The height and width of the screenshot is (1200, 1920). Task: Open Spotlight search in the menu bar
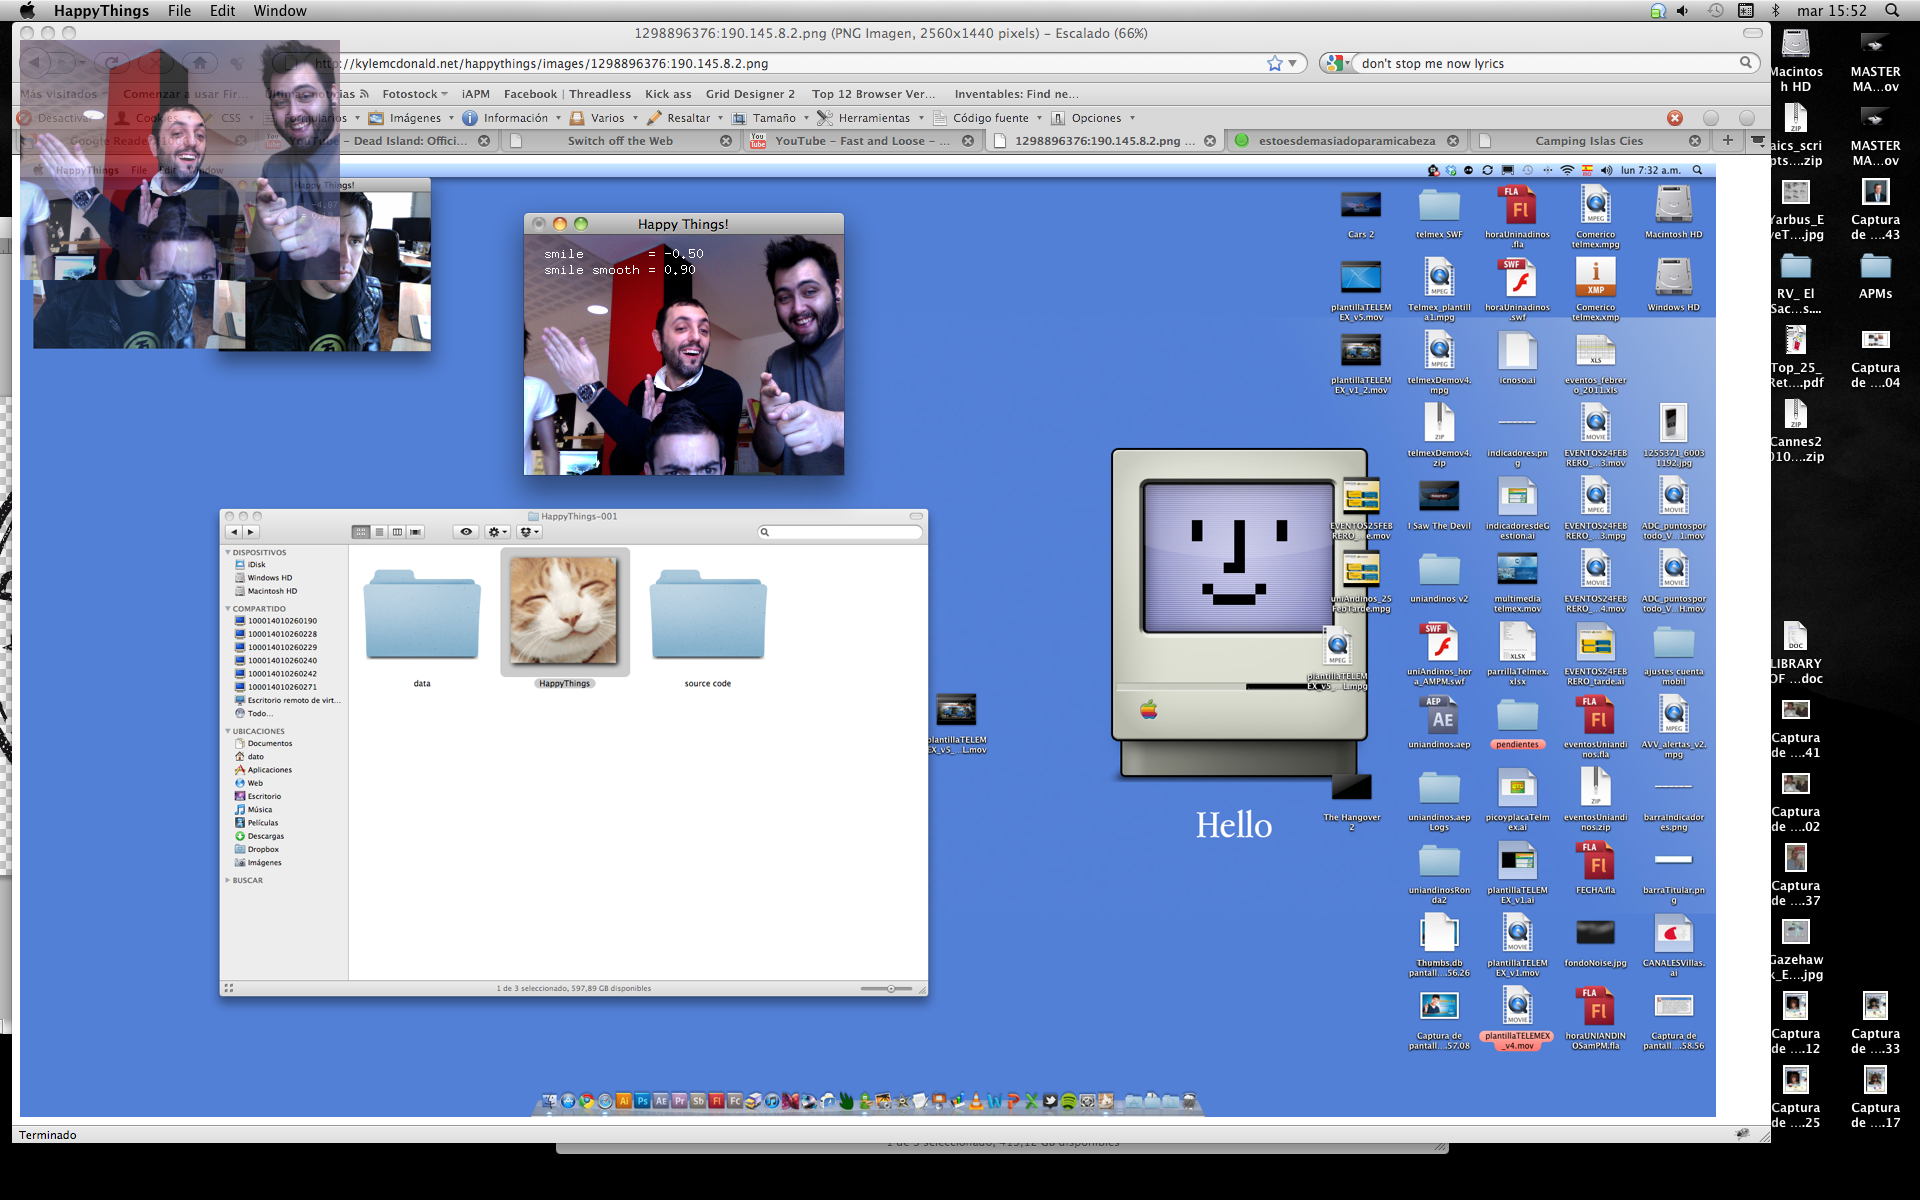(1891, 11)
